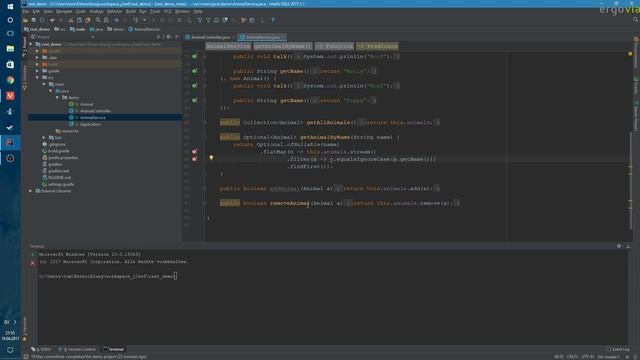Screen dimensions: 640x360
Task: Expand External Libraries node
Action: [31, 191]
